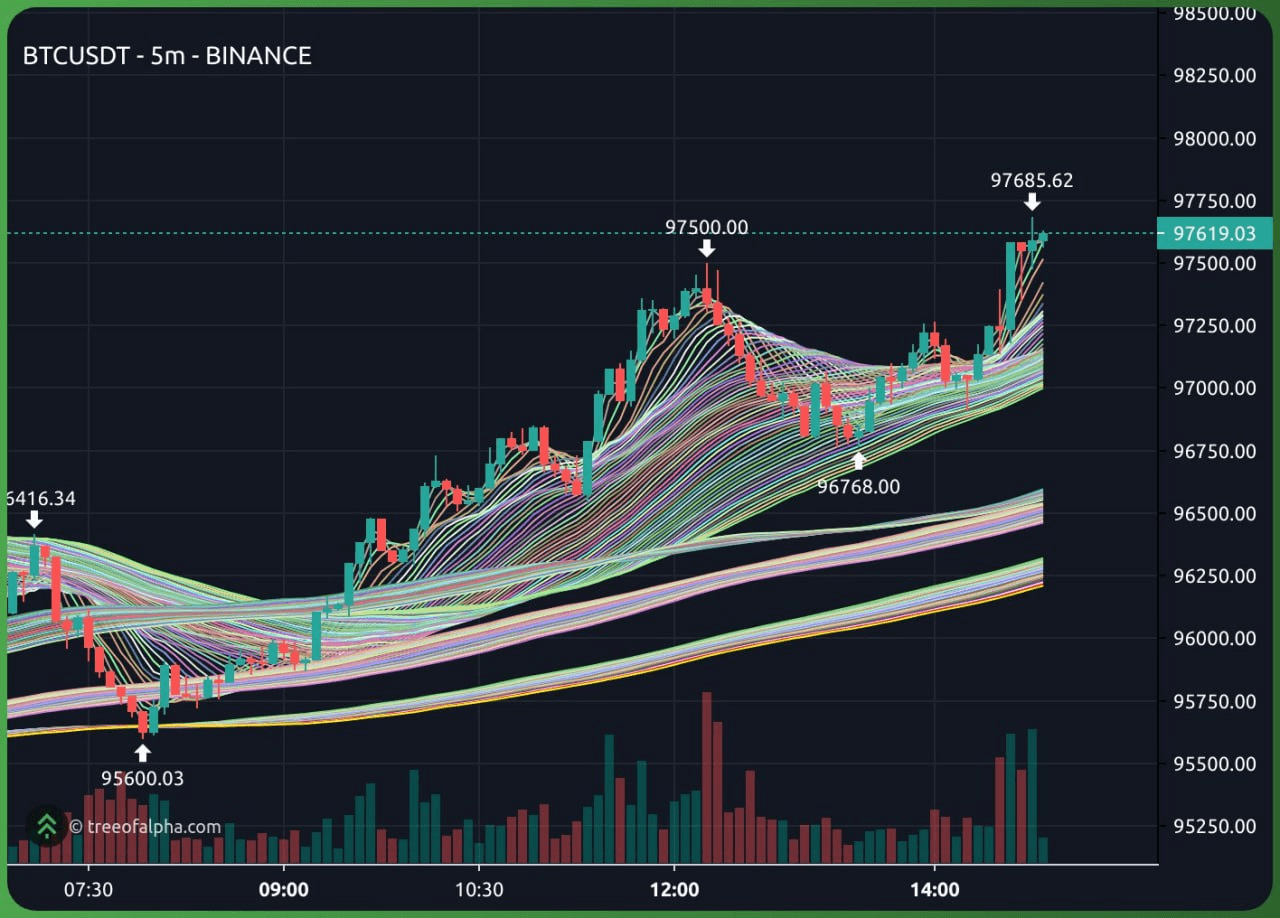This screenshot has width=1280, height=918.
Task: Click the 95600.03 low price annotation
Action: point(142,778)
